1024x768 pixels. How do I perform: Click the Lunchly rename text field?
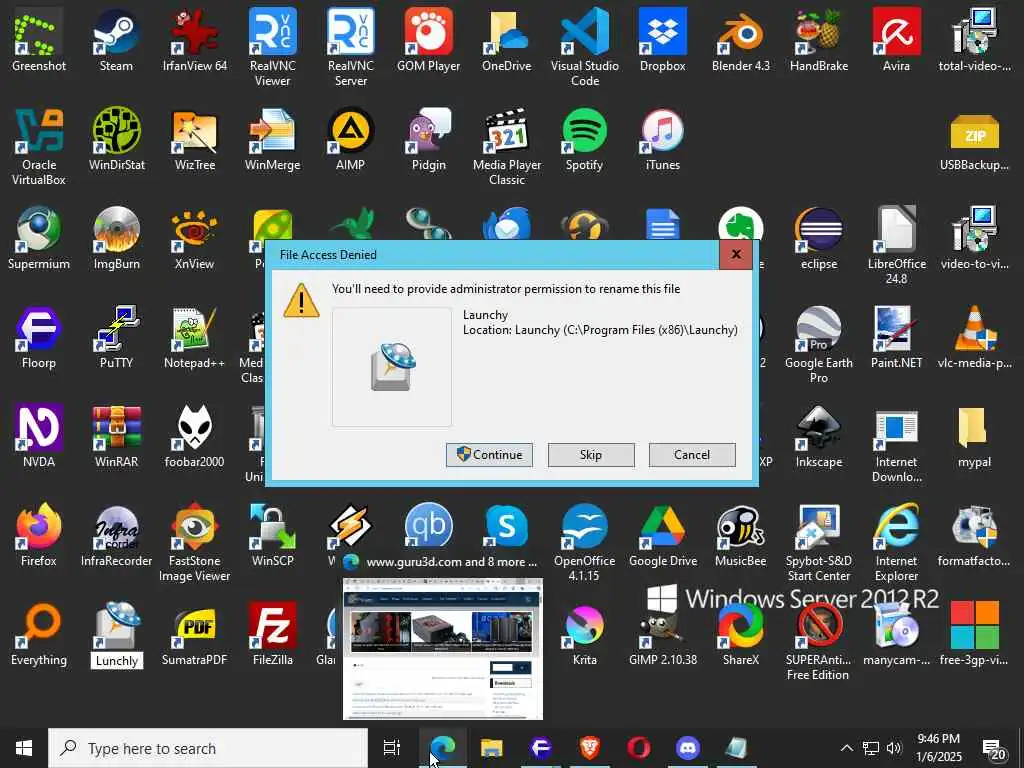(117, 660)
